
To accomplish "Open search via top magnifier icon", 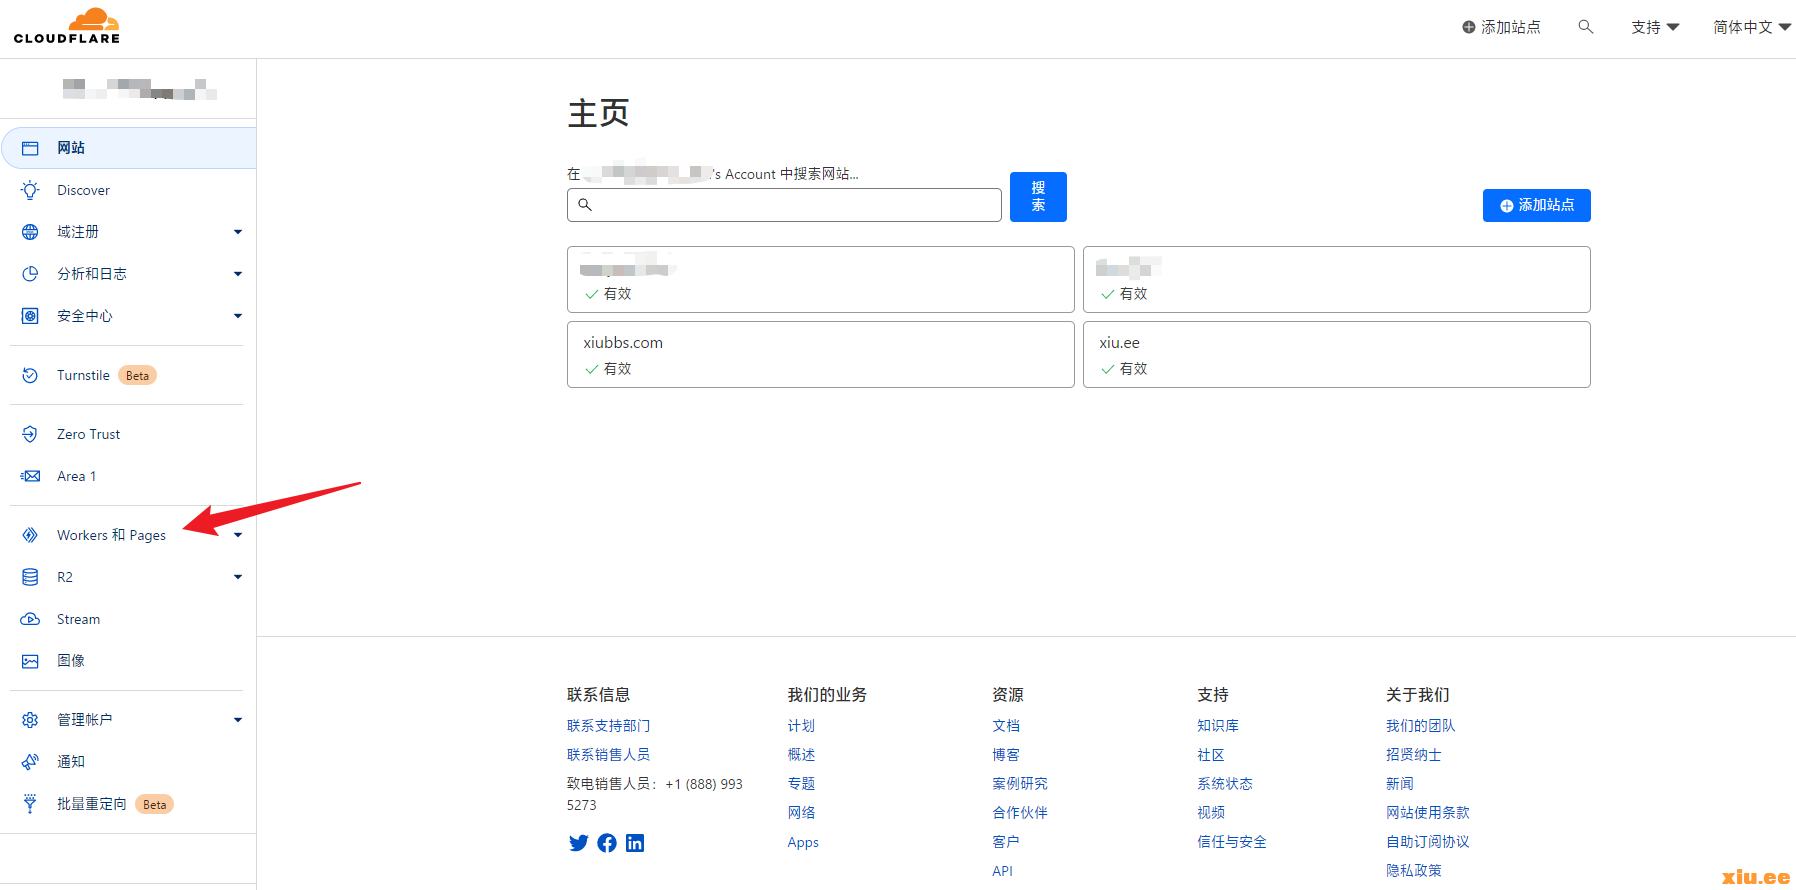I will [1585, 27].
